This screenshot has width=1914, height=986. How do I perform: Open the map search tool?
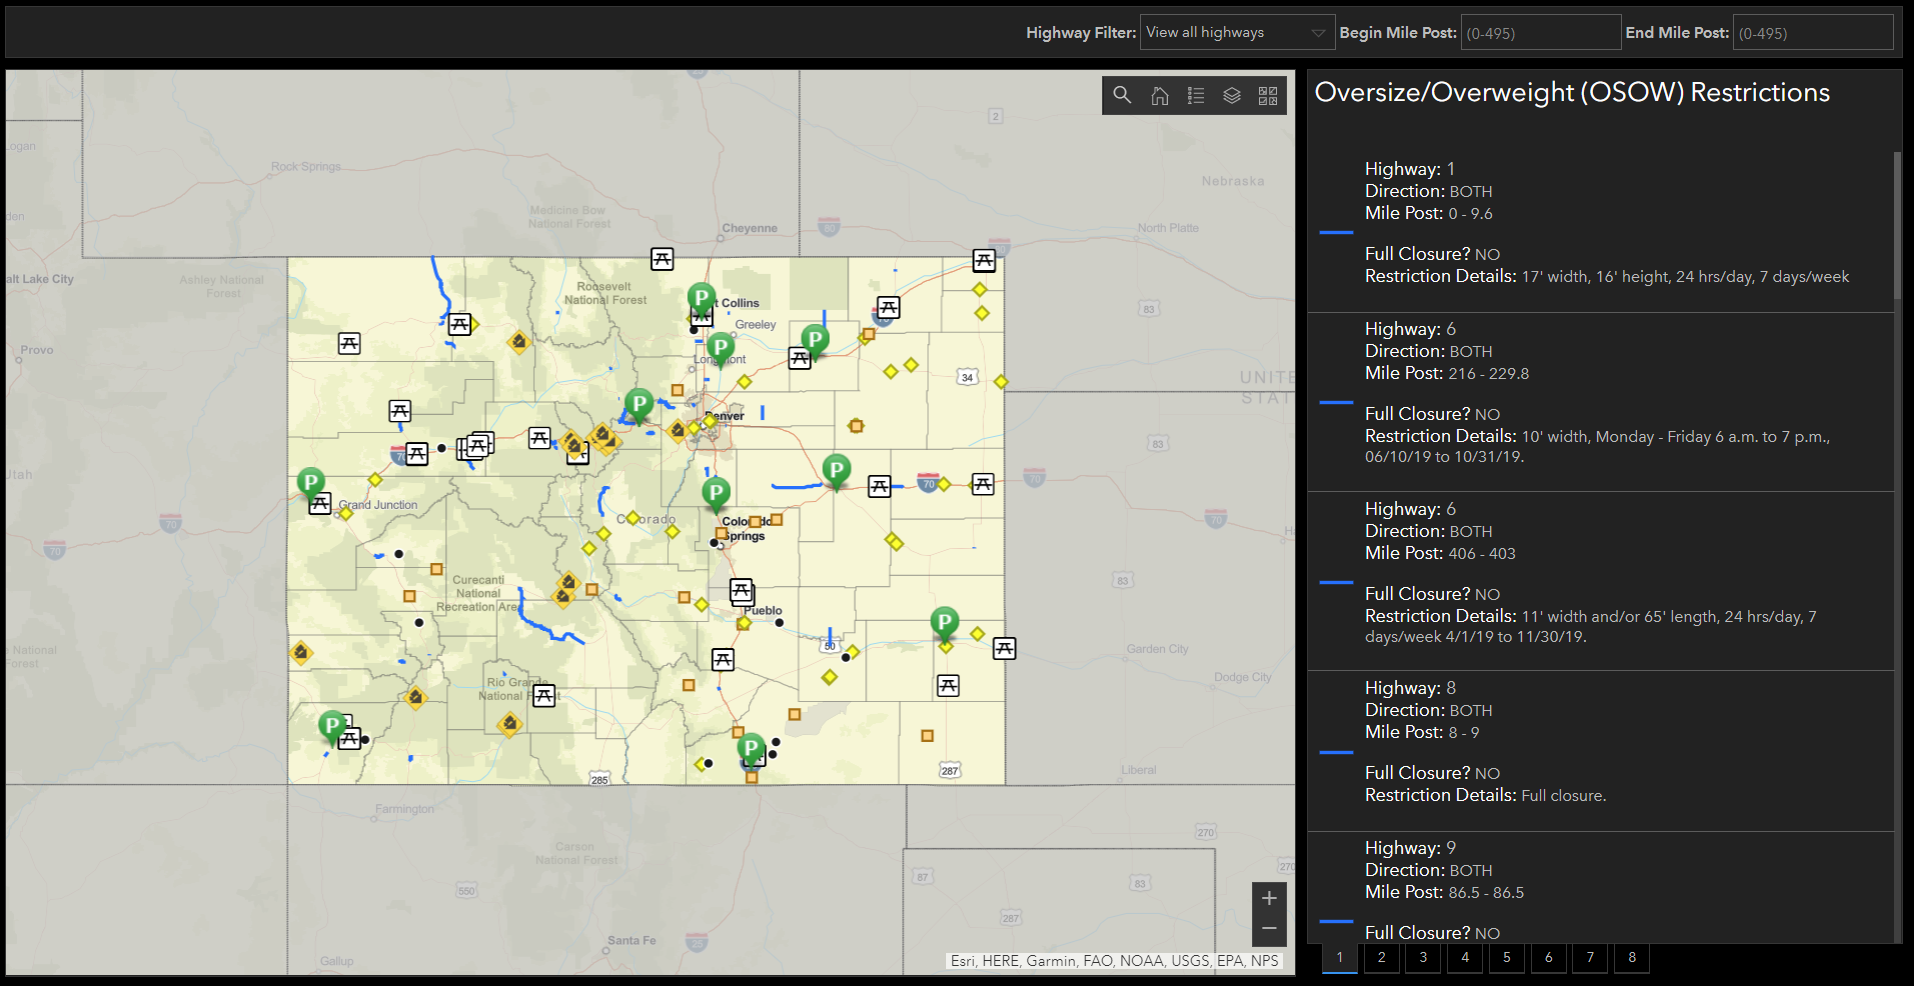click(x=1122, y=95)
